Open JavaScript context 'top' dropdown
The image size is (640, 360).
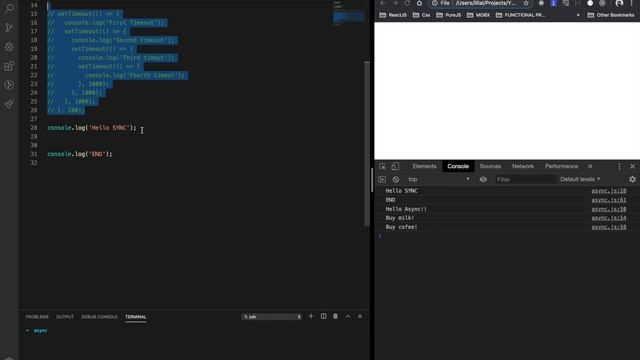coord(439,180)
